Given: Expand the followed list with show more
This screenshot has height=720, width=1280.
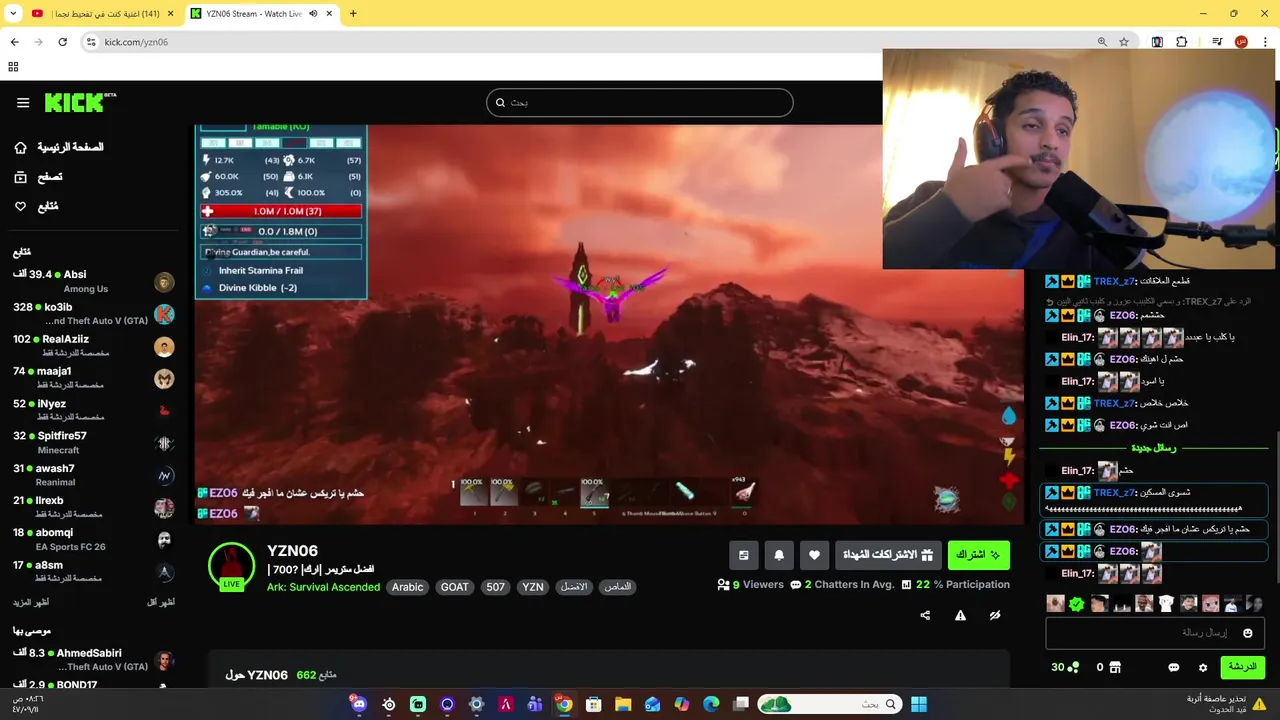Looking at the screenshot, I should click(31, 602).
